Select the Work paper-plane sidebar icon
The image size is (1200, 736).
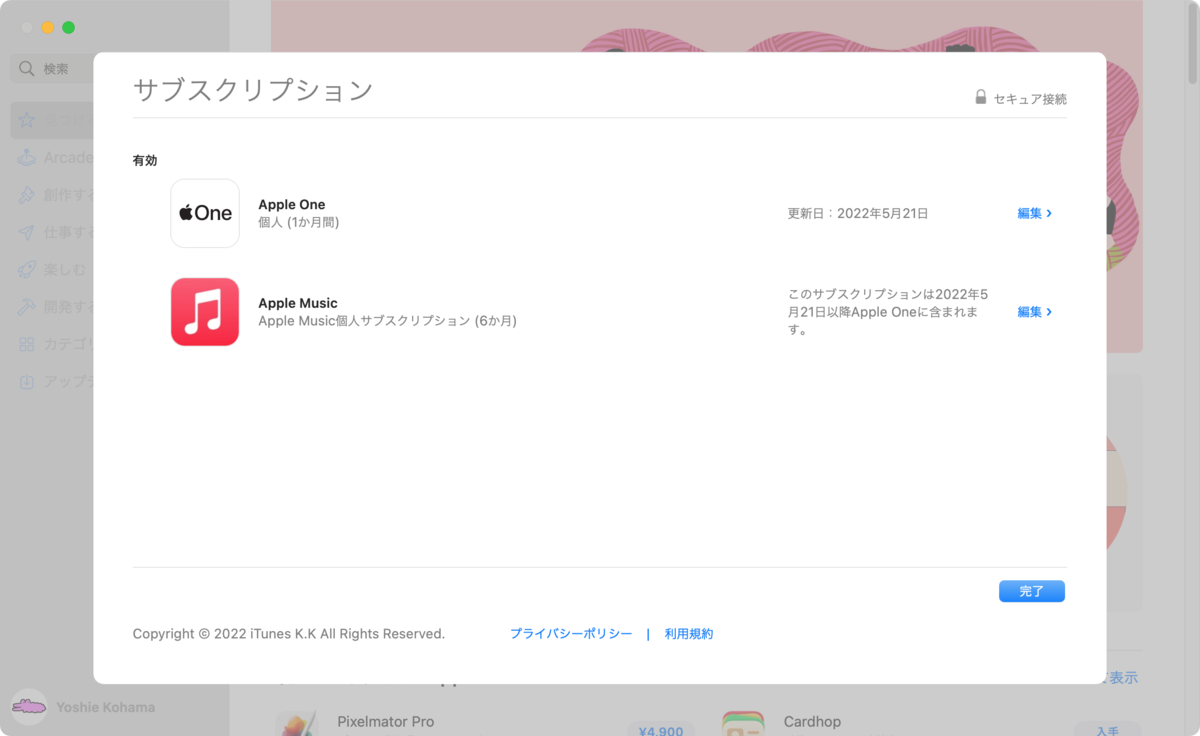coord(27,232)
